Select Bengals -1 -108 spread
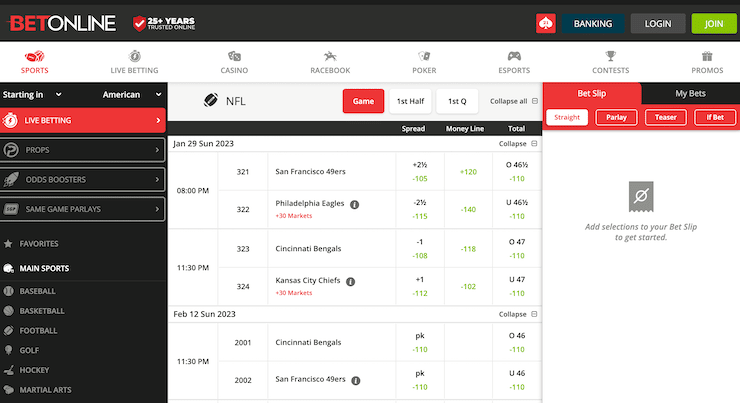 click(420, 249)
